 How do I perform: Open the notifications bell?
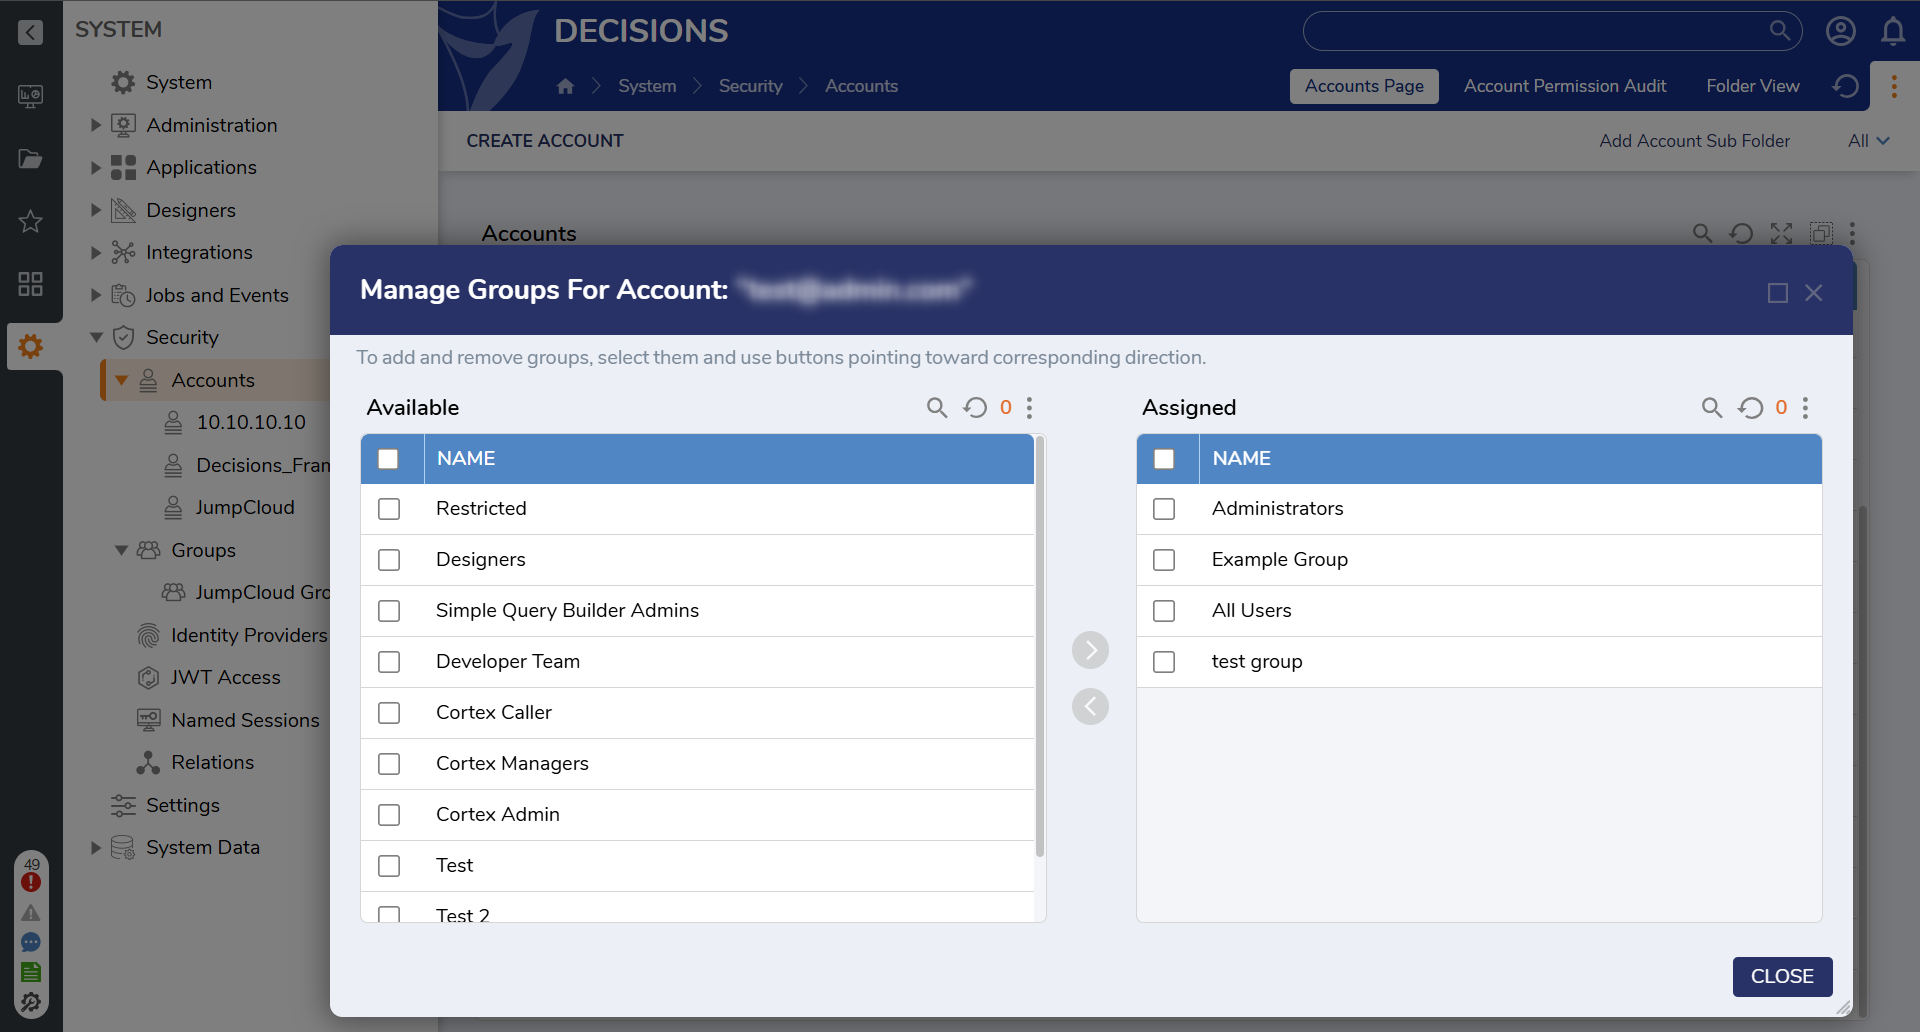(x=1892, y=32)
